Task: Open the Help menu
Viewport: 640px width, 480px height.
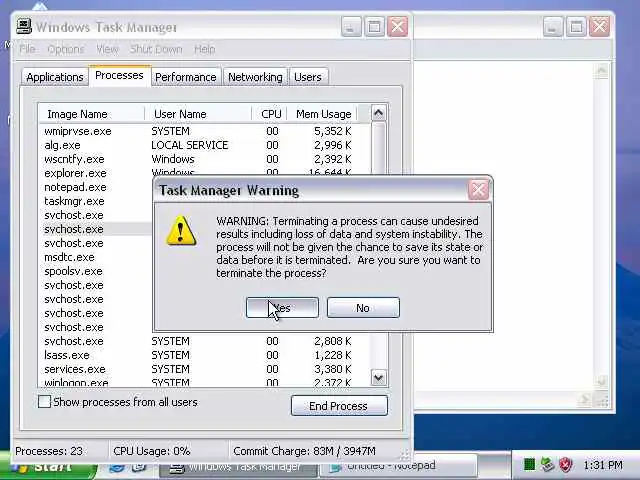Action: 204,49
